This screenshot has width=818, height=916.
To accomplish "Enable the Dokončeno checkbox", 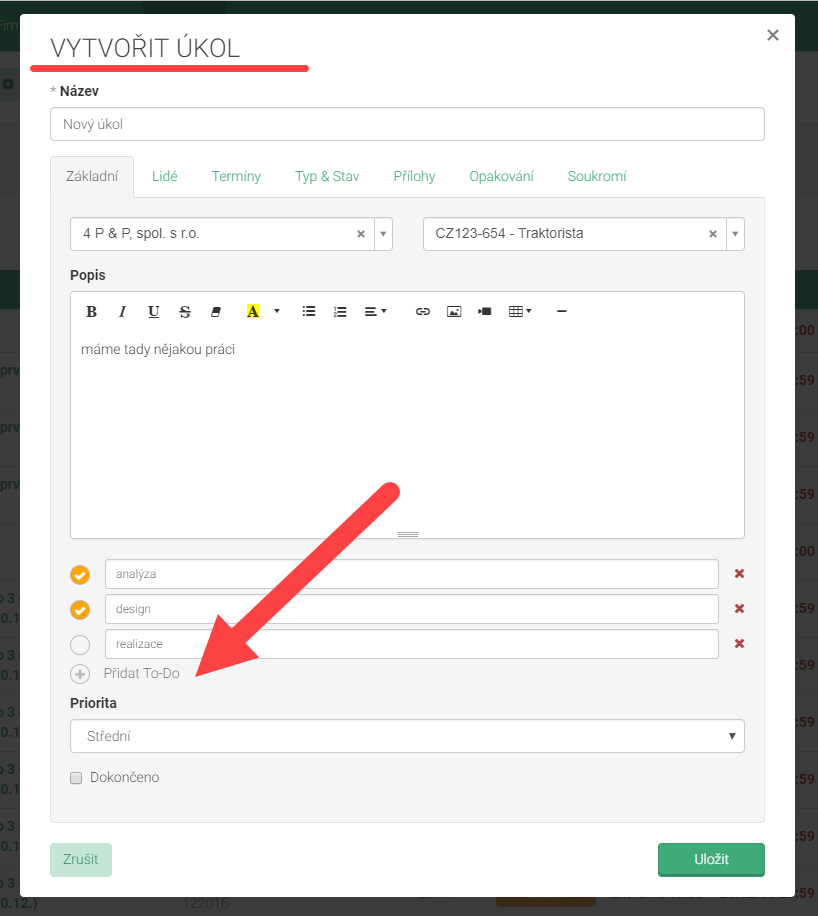I will point(76,778).
